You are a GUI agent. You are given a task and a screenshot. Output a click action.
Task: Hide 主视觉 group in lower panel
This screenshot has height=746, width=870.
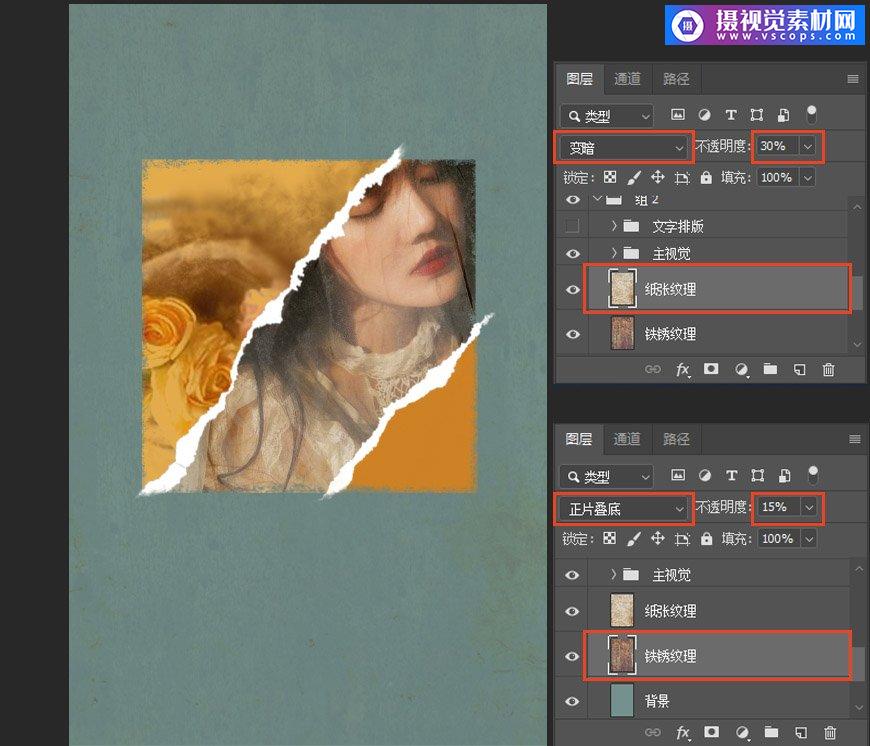(x=572, y=575)
